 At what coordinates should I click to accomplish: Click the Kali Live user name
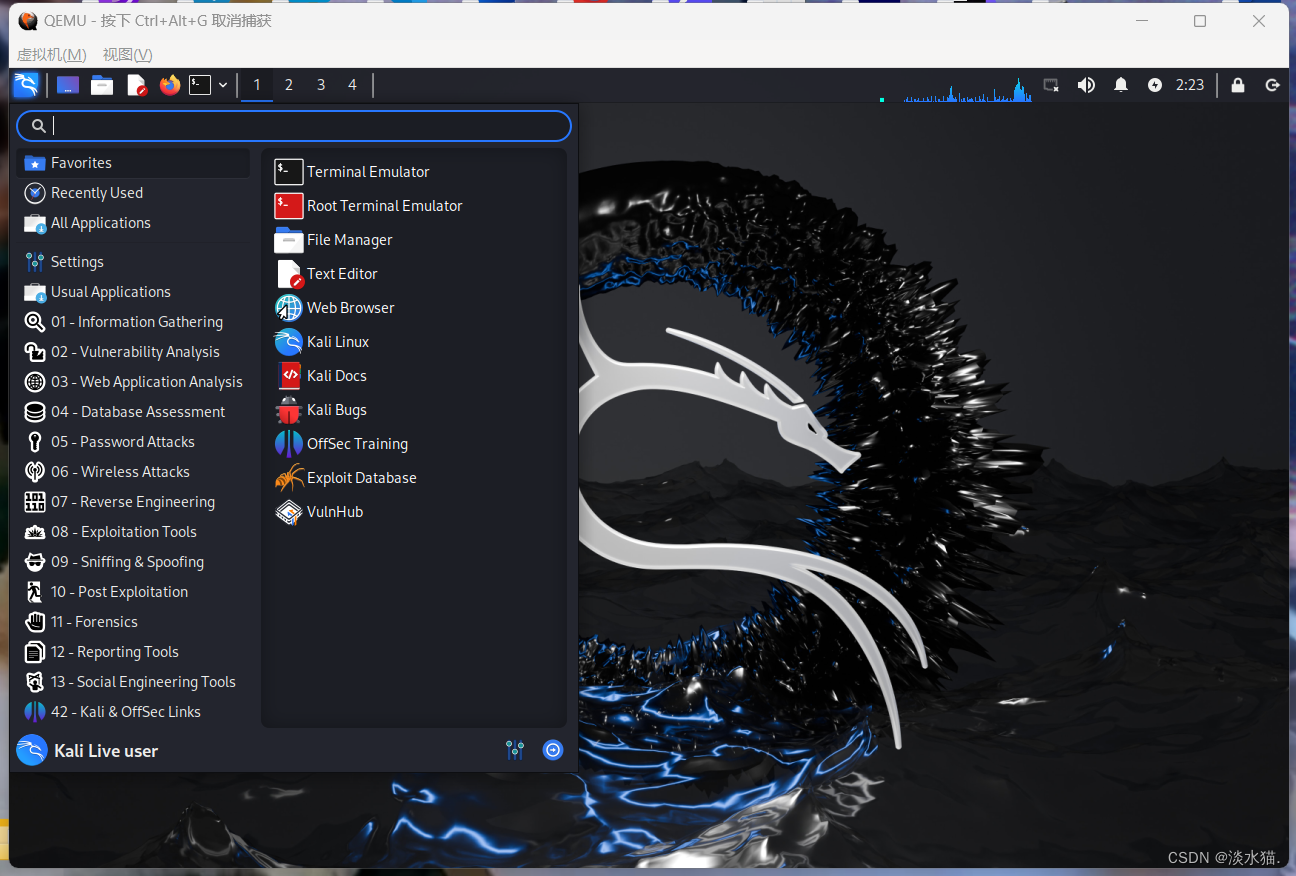[106, 751]
